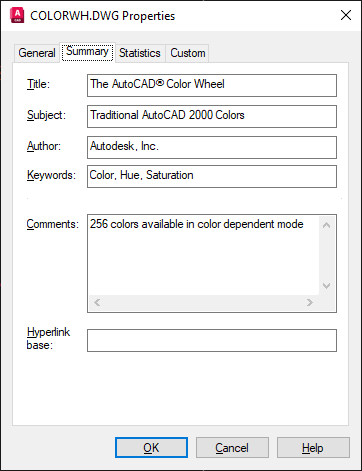Open Help for drawing properties

coord(313,448)
